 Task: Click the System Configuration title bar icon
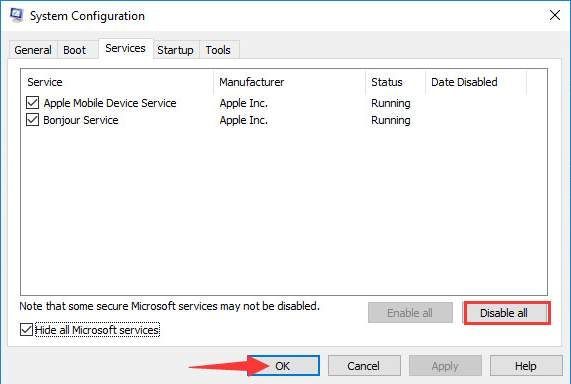click(x=16, y=15)
